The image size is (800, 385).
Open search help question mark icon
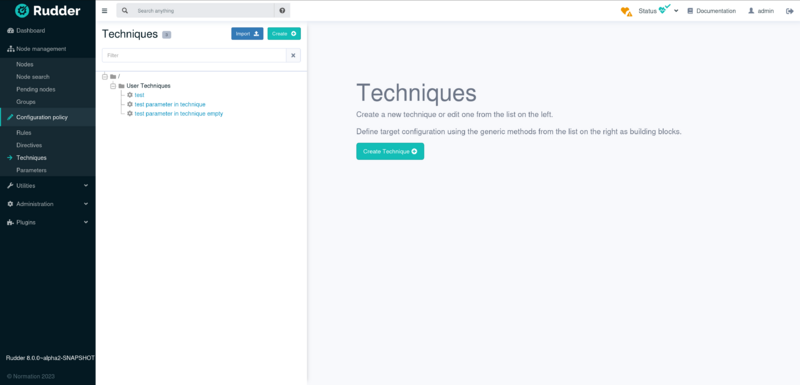click(x=282, y=11)
